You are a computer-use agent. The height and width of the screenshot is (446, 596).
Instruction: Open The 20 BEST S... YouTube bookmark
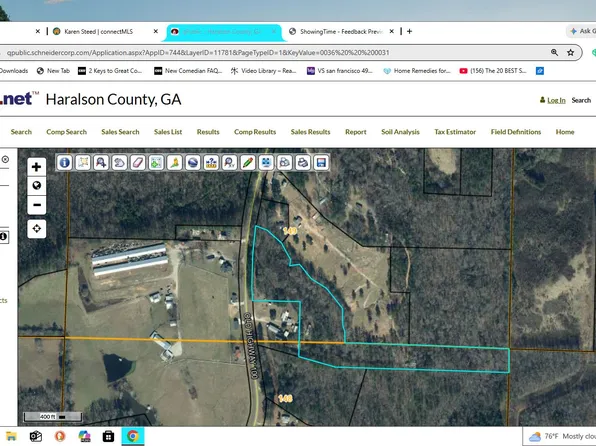(x=493, y=71)
